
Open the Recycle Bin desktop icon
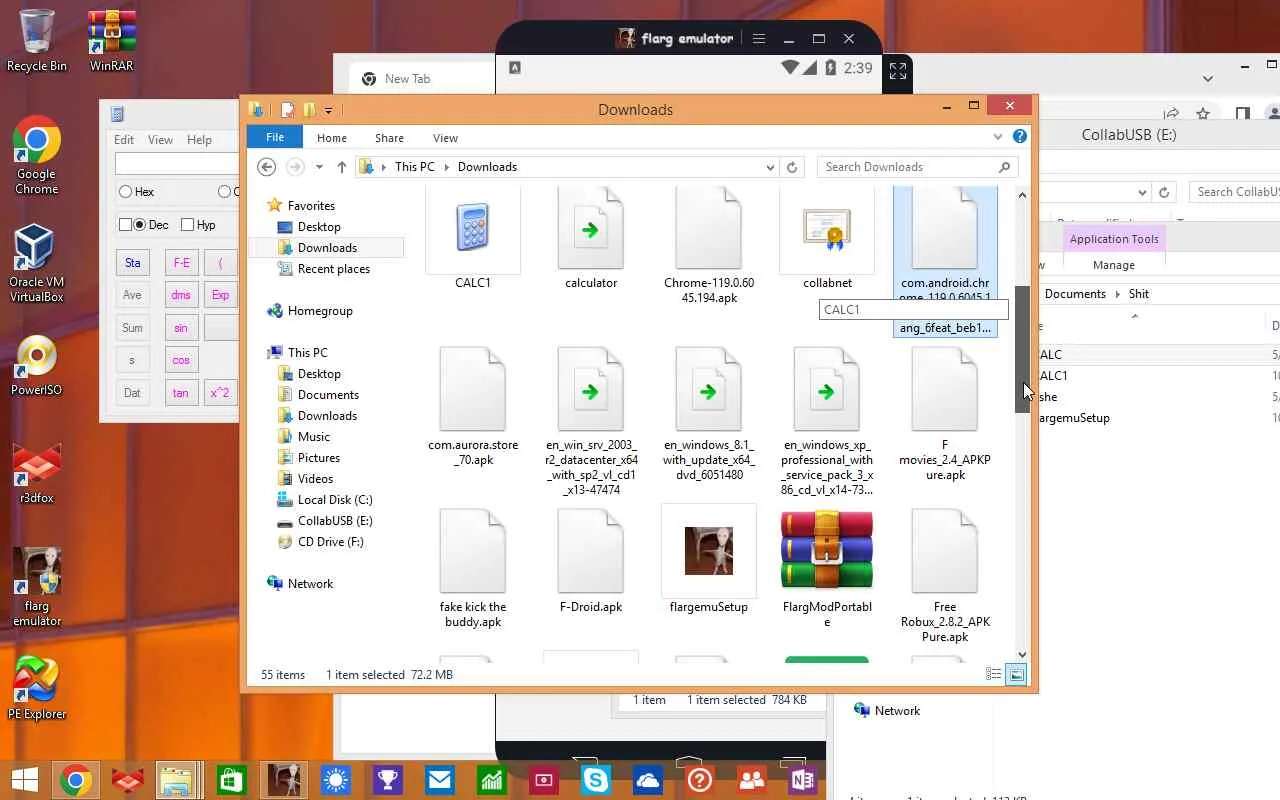coord(37,40)
